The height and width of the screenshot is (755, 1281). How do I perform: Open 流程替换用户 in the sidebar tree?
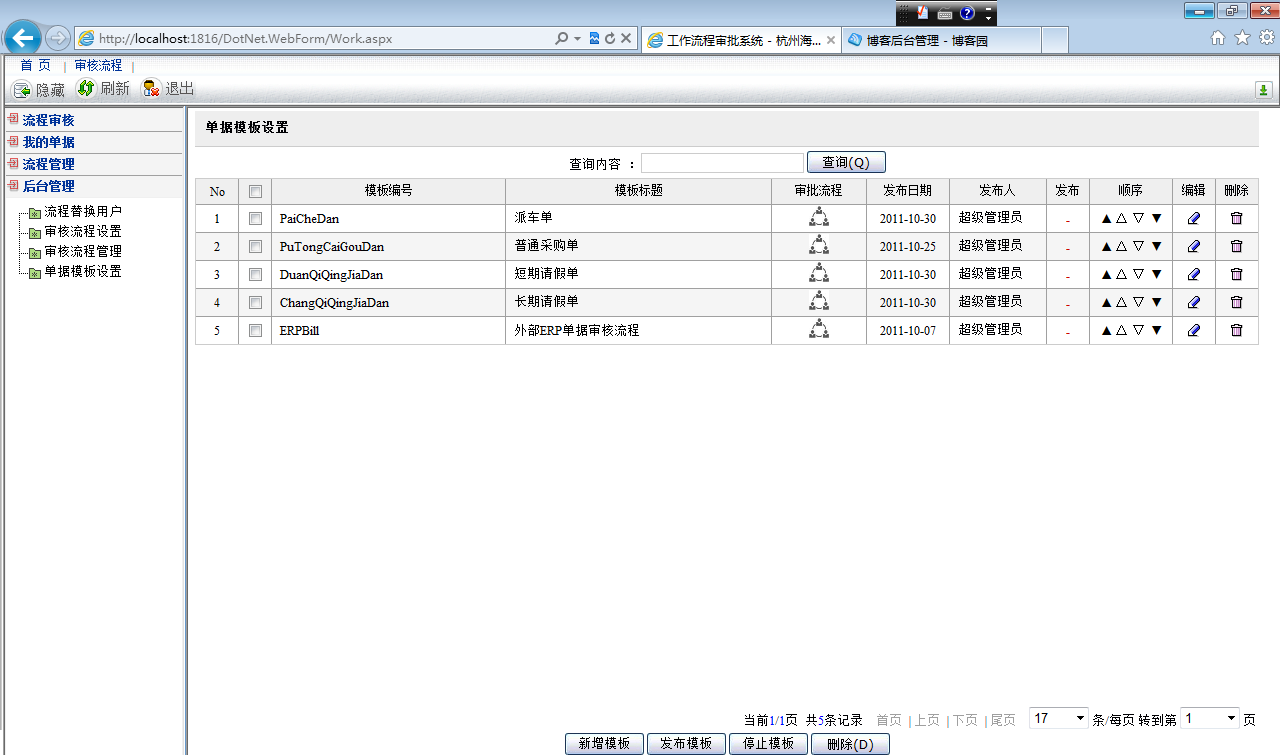83,211
